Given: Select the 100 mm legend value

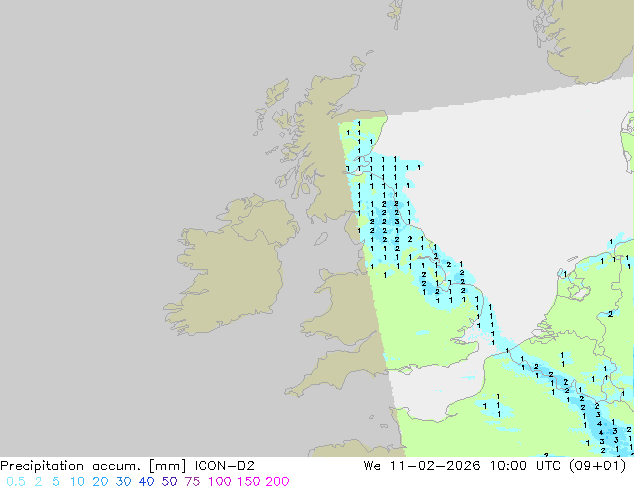Looking at the screenshot, I should point(220,482).
